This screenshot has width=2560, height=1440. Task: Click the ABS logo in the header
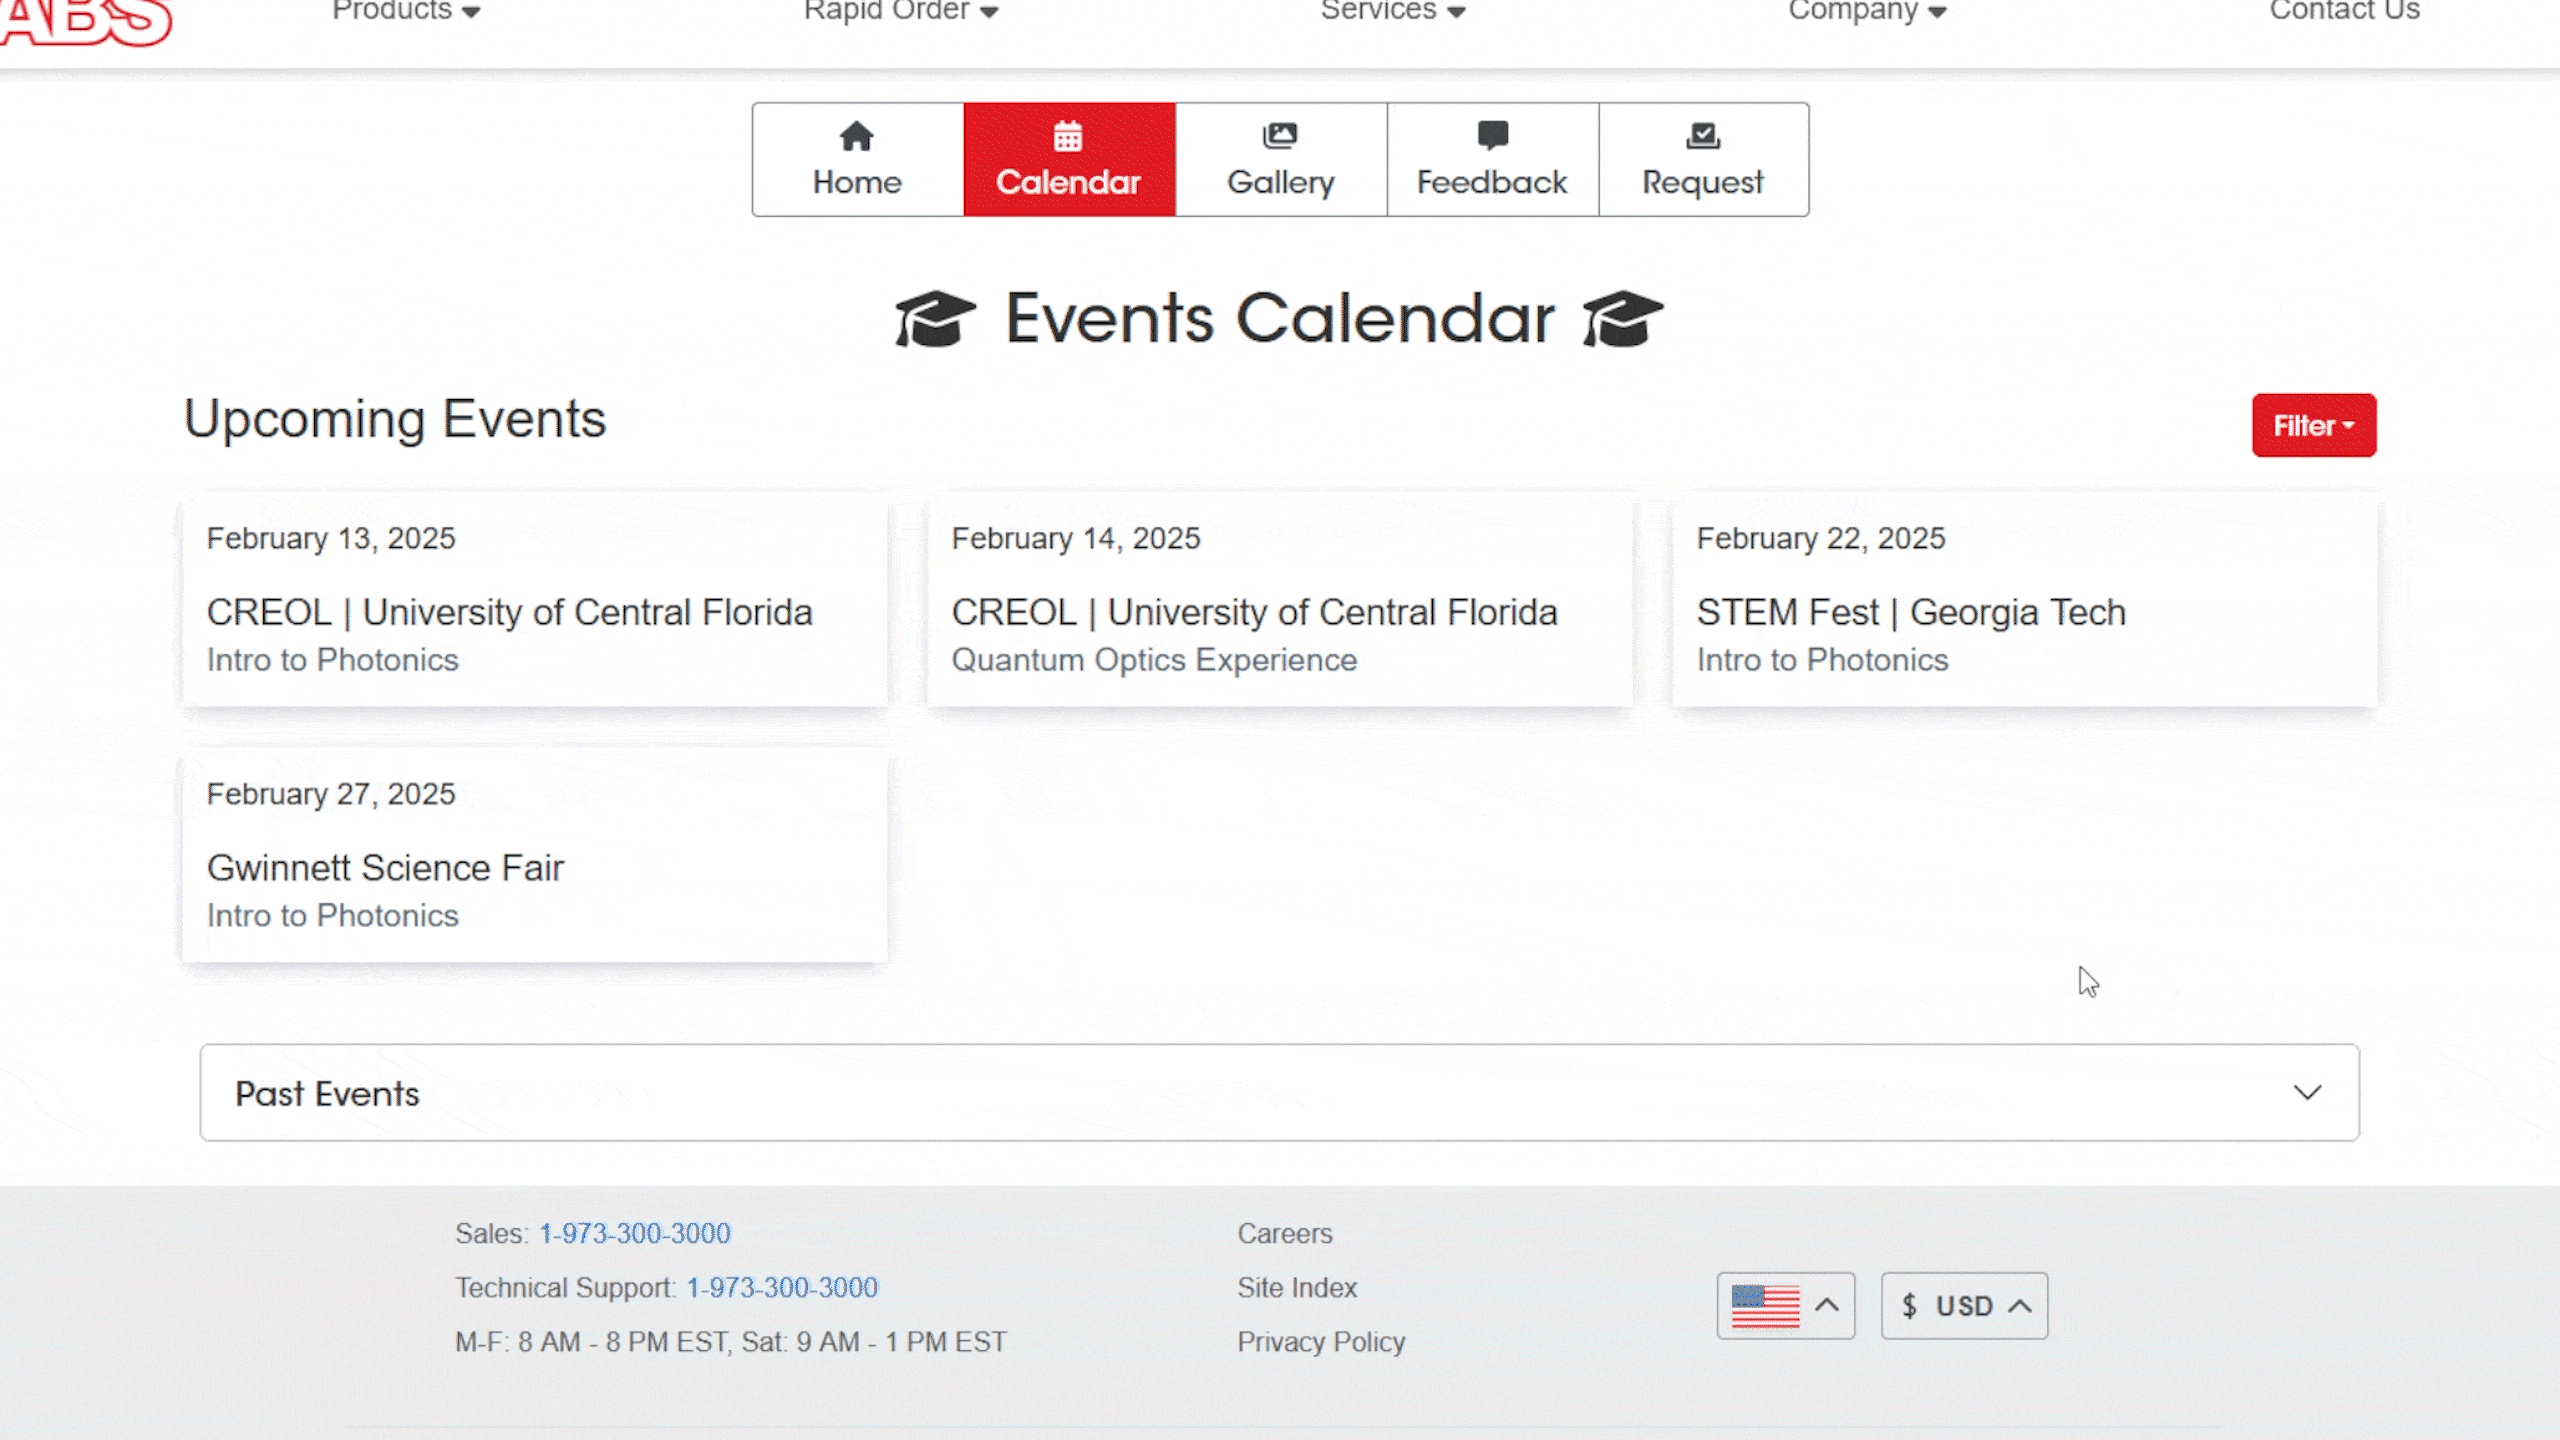(85, 22)
